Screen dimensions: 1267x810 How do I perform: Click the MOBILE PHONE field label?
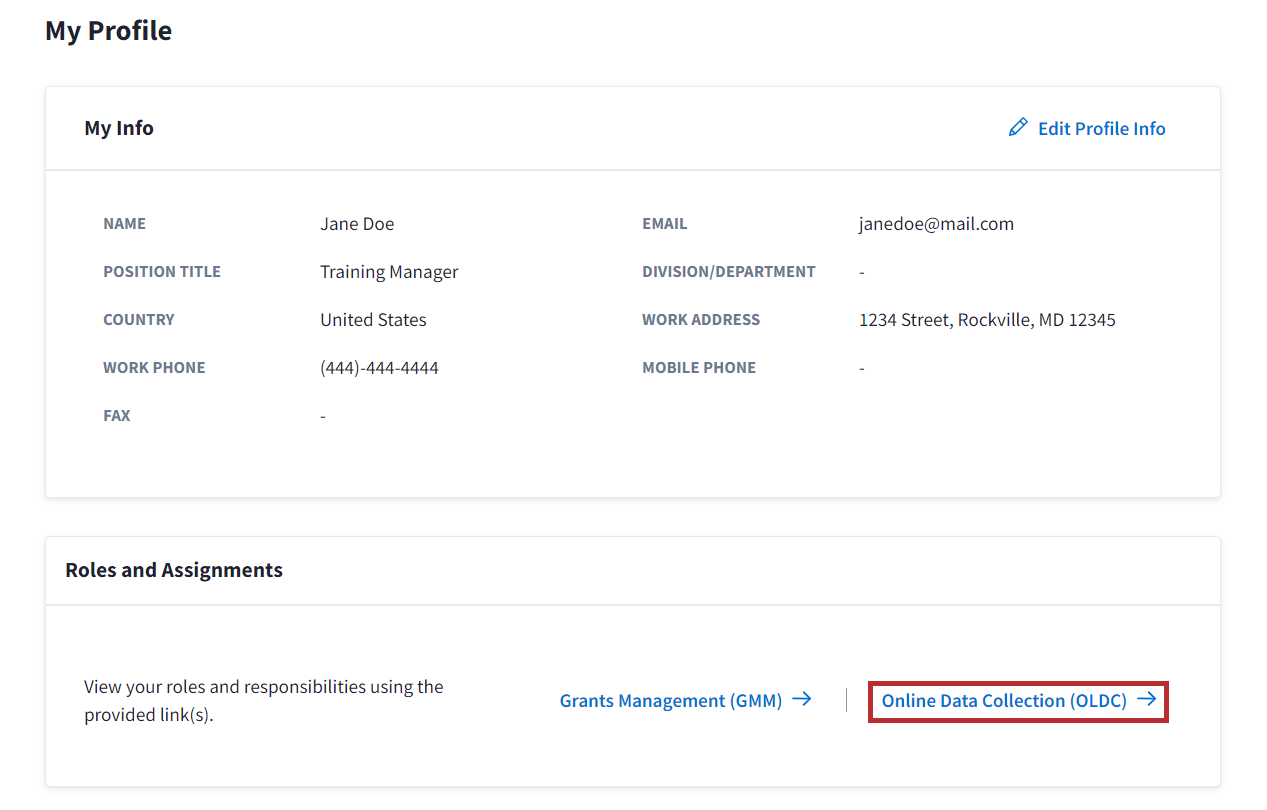tap(699, 368)
